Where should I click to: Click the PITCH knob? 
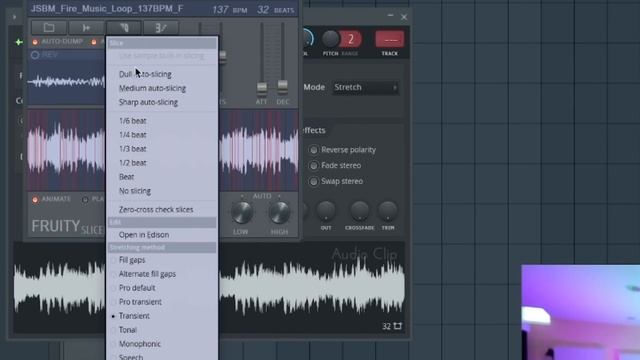330,39
